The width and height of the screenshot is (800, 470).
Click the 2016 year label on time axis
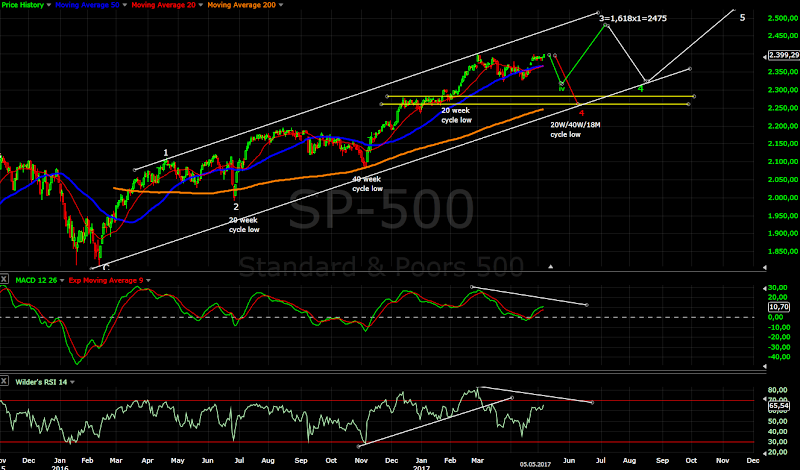coord(60,467)
